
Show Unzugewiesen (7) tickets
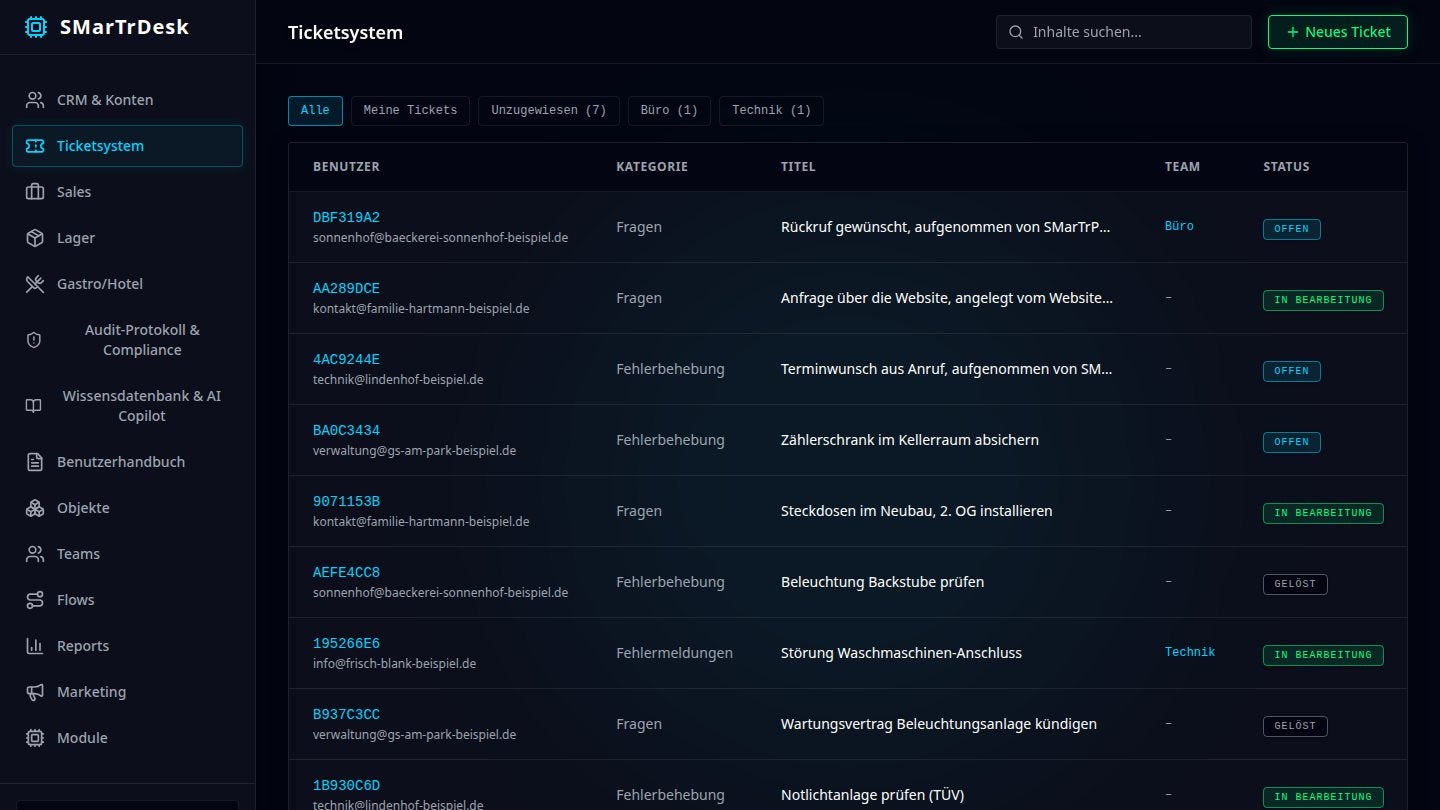click(548, 110)
